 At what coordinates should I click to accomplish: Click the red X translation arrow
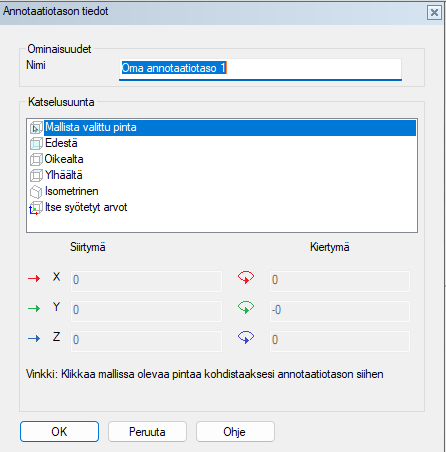(x=34, y=278)
